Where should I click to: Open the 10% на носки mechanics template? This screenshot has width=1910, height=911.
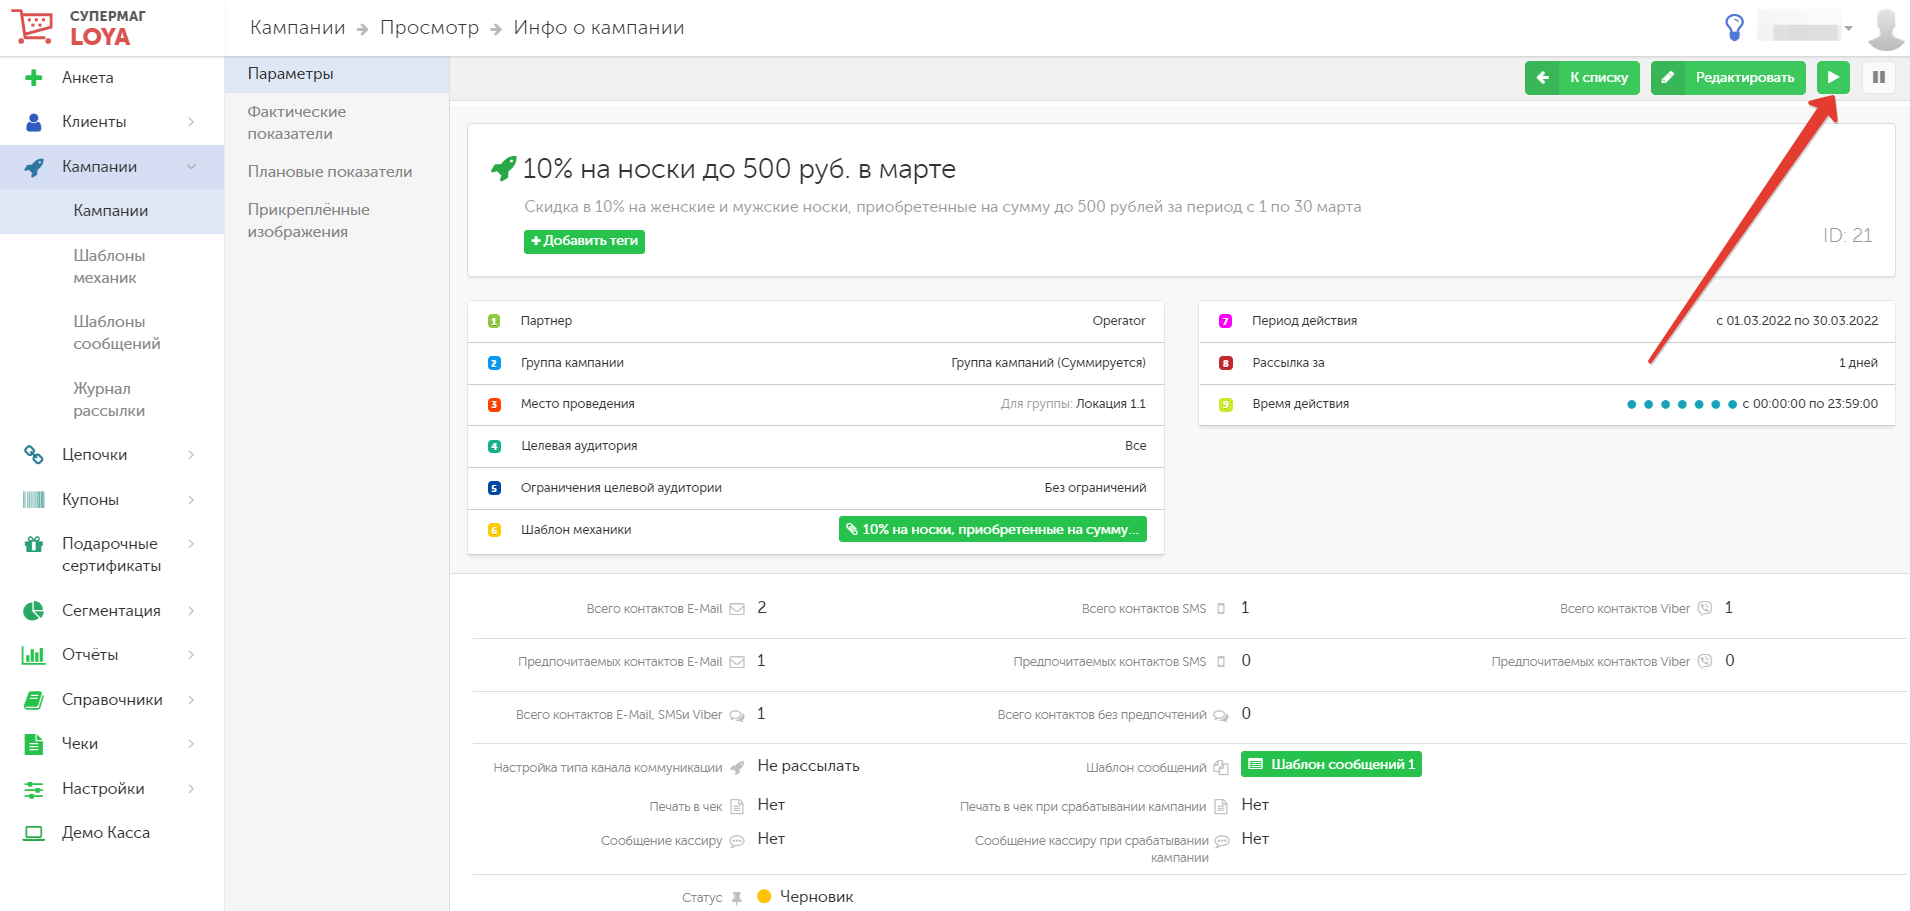pos(992,529)
